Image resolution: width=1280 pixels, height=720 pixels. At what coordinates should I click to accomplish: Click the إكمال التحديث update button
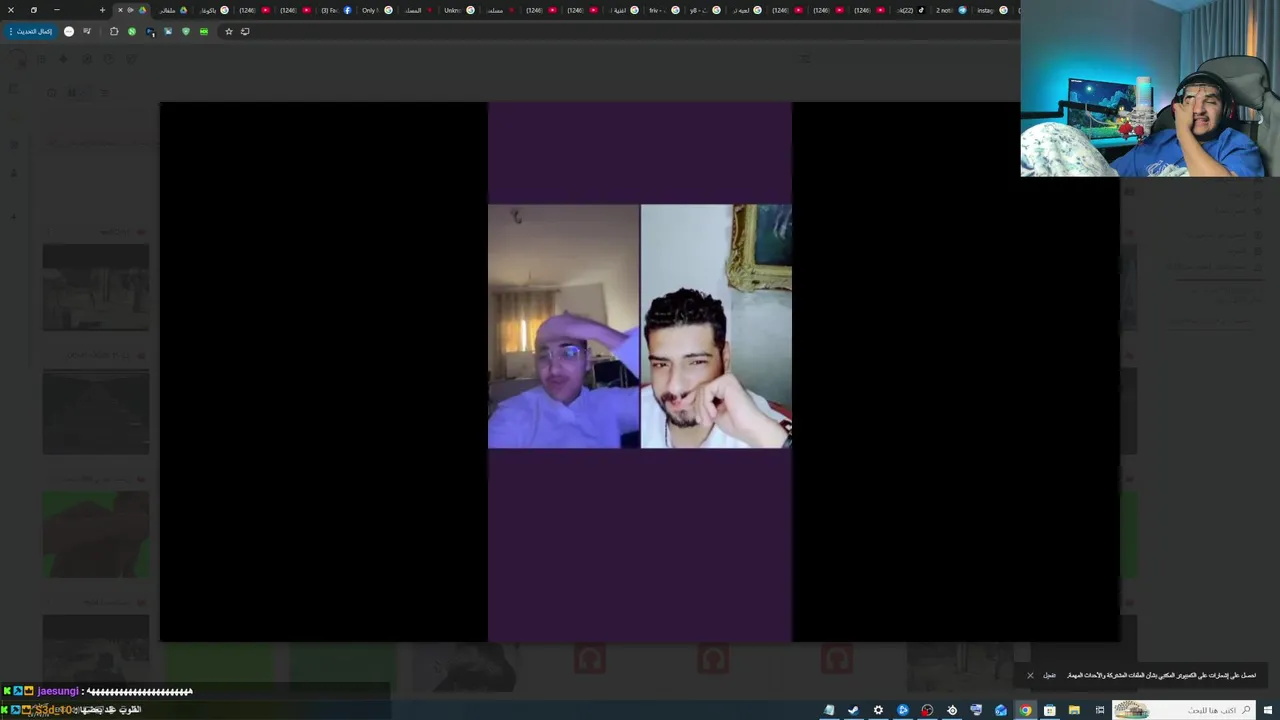tap(31, 31)
